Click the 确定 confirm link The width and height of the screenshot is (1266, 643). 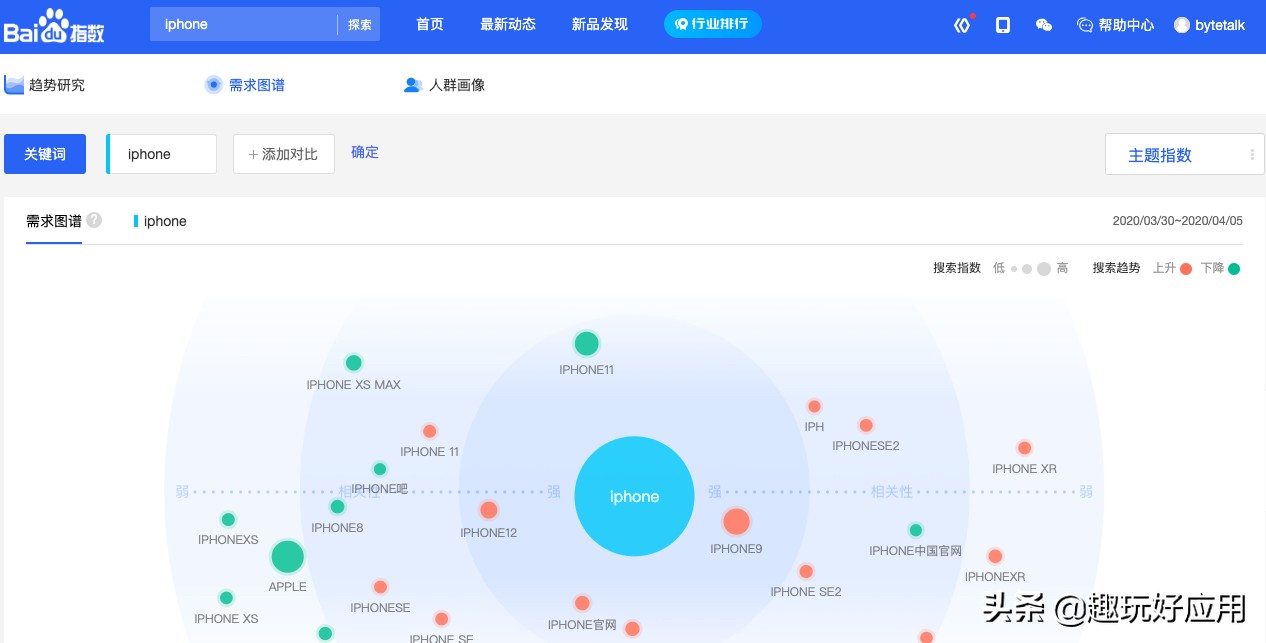pos(365,152)
